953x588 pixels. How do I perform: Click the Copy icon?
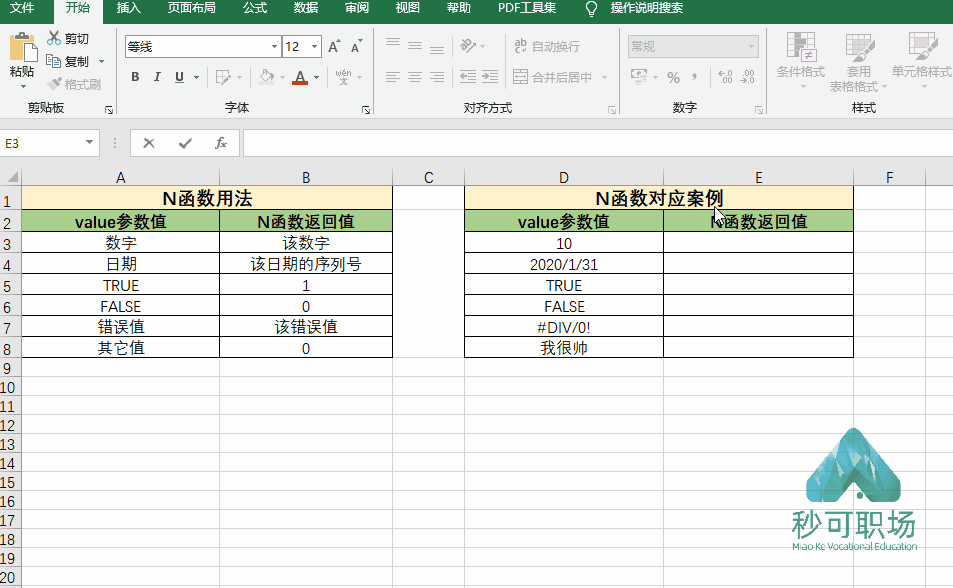click(54, 61)
